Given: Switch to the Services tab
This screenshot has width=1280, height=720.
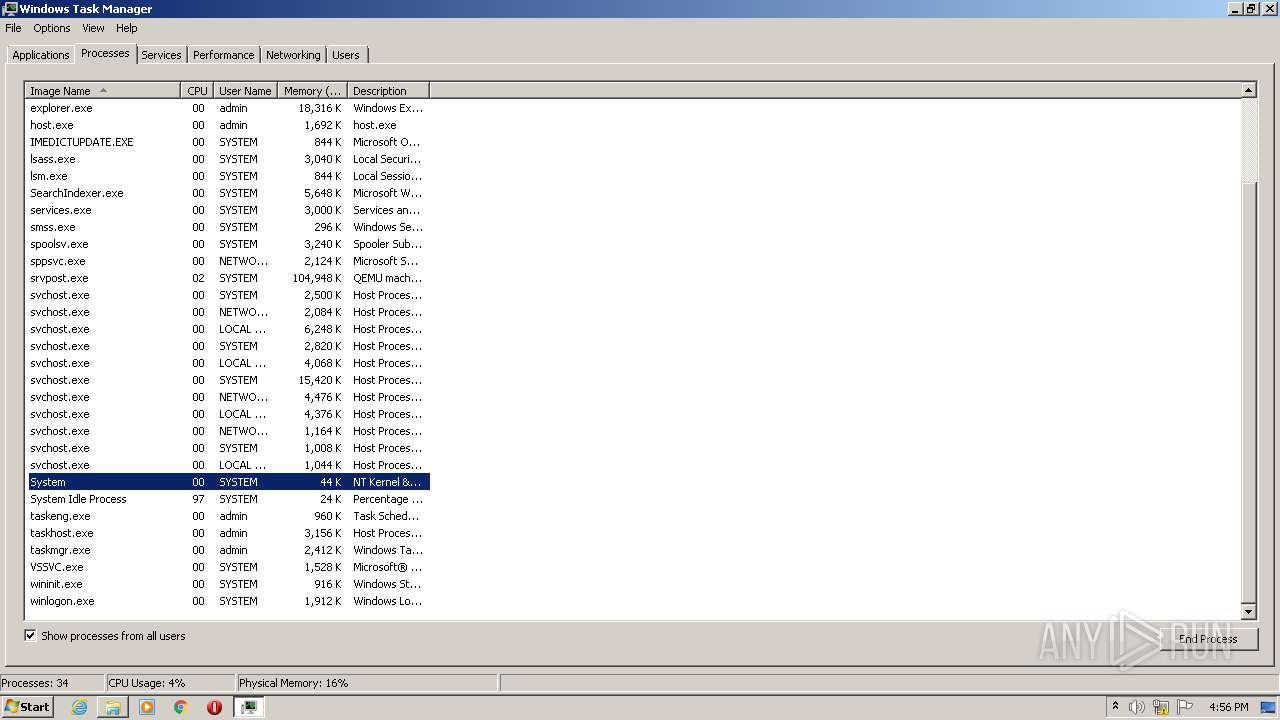Looking at the screenshot, I should (x=161, y=55).
